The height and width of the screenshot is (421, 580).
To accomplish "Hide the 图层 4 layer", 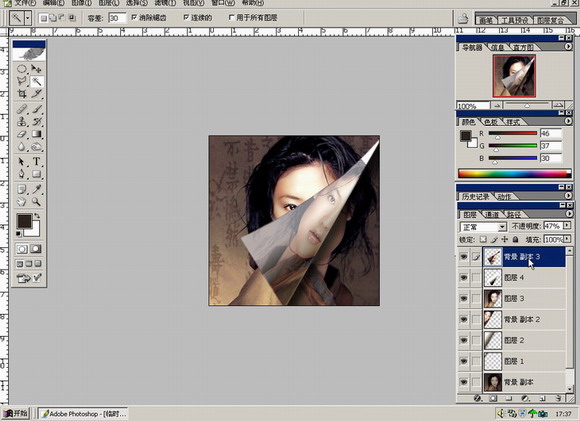I will click(x=463, y=277).
